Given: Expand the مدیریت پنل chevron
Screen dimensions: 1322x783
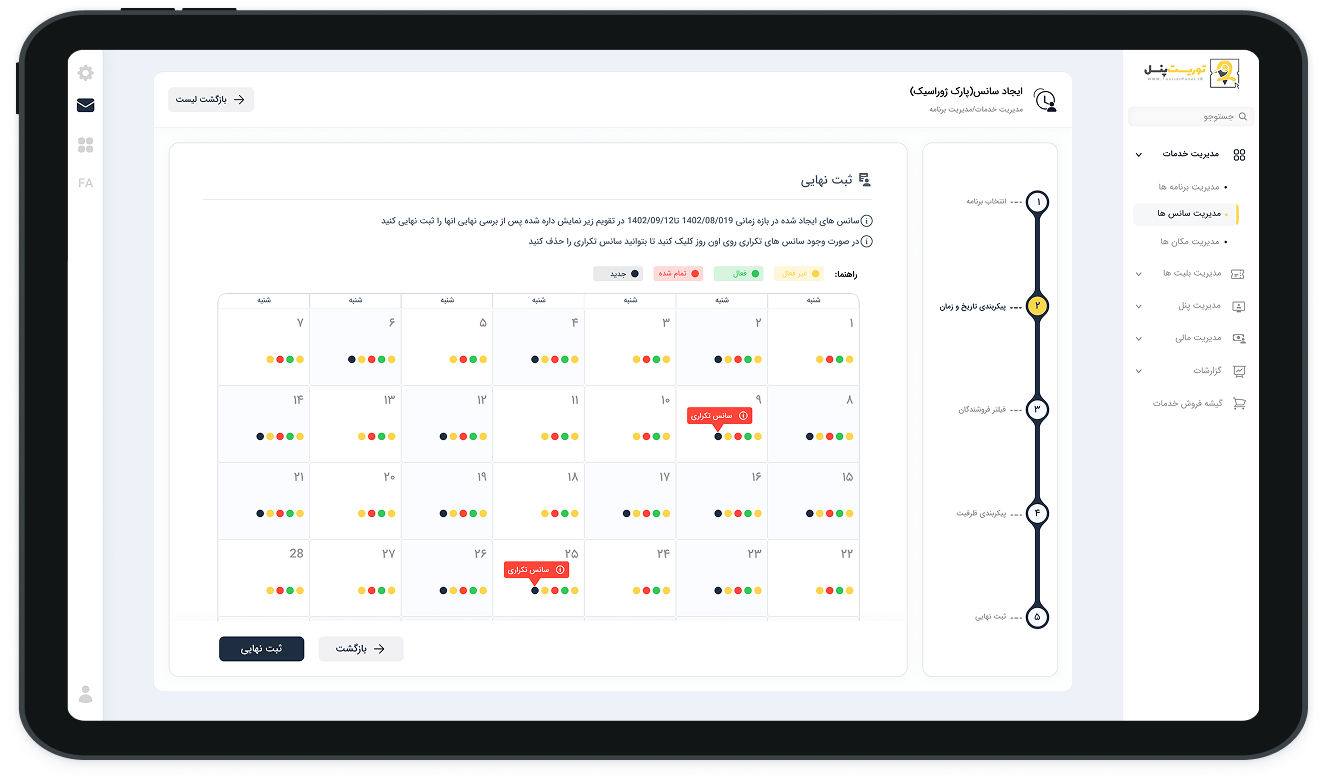Looking at the screenshot, I should pyautogui.click(x=1138, y=306).
